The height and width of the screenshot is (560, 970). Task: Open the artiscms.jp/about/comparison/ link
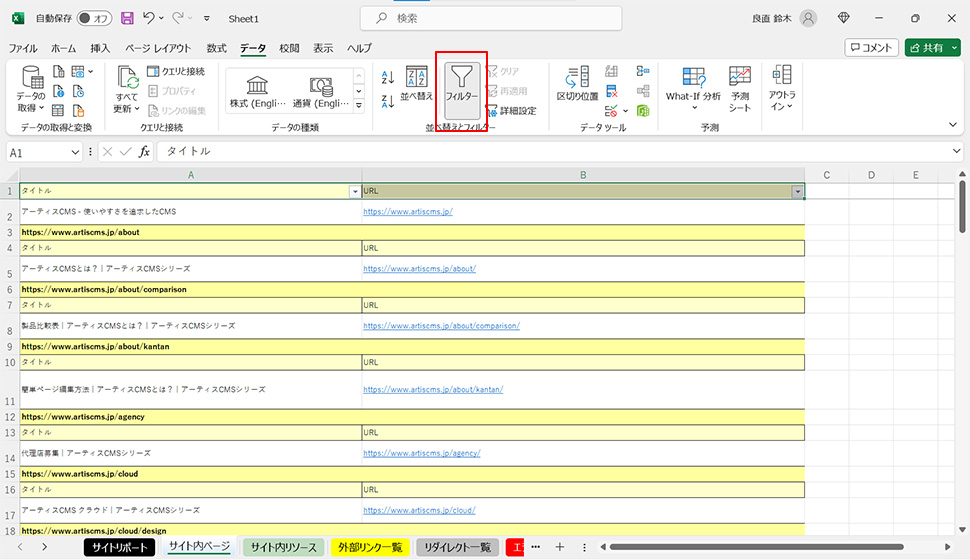(x=441, y=325)
